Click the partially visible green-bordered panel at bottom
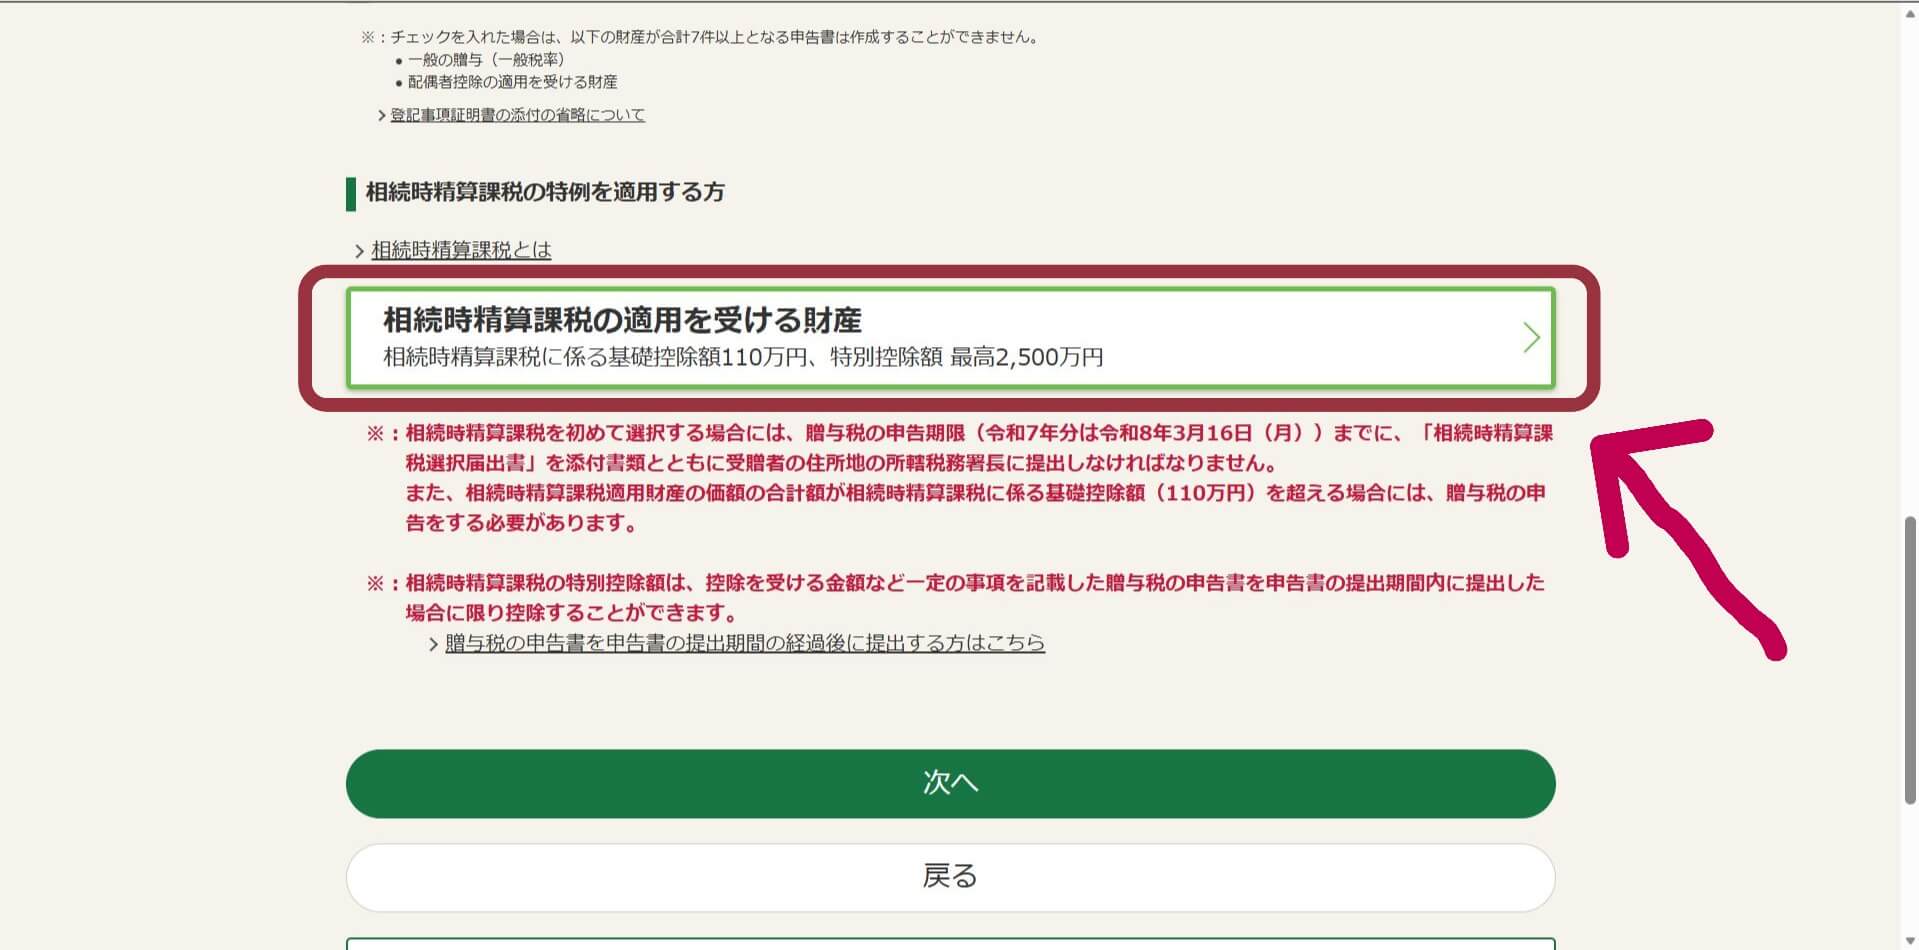The height and width of the screenshot is (950, 1919). pyautogui.click(x=948, y=944)
